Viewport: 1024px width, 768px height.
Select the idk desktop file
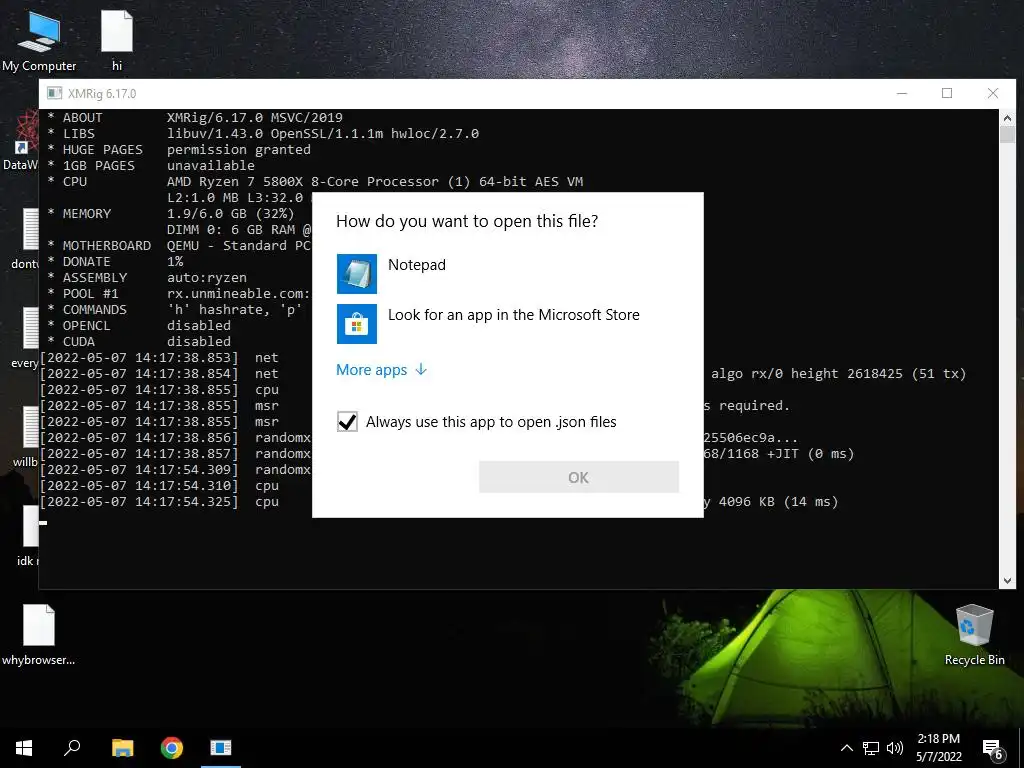pos(26,536)
